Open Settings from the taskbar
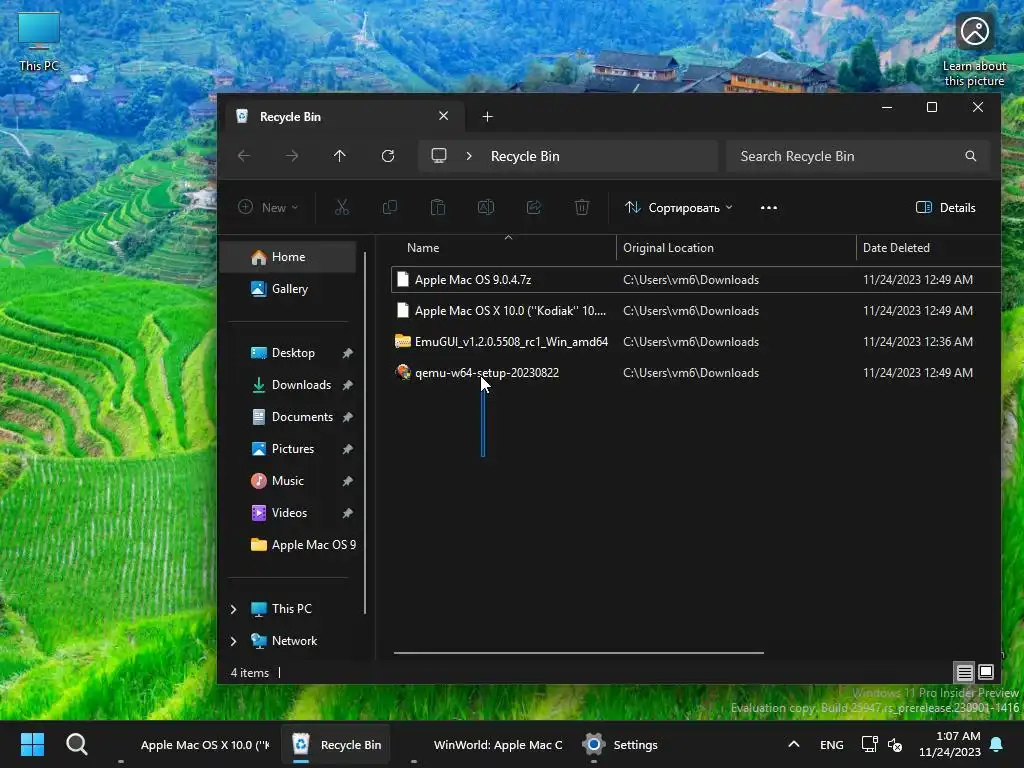Screen dimensions: 1024x768 click(620, 744)
